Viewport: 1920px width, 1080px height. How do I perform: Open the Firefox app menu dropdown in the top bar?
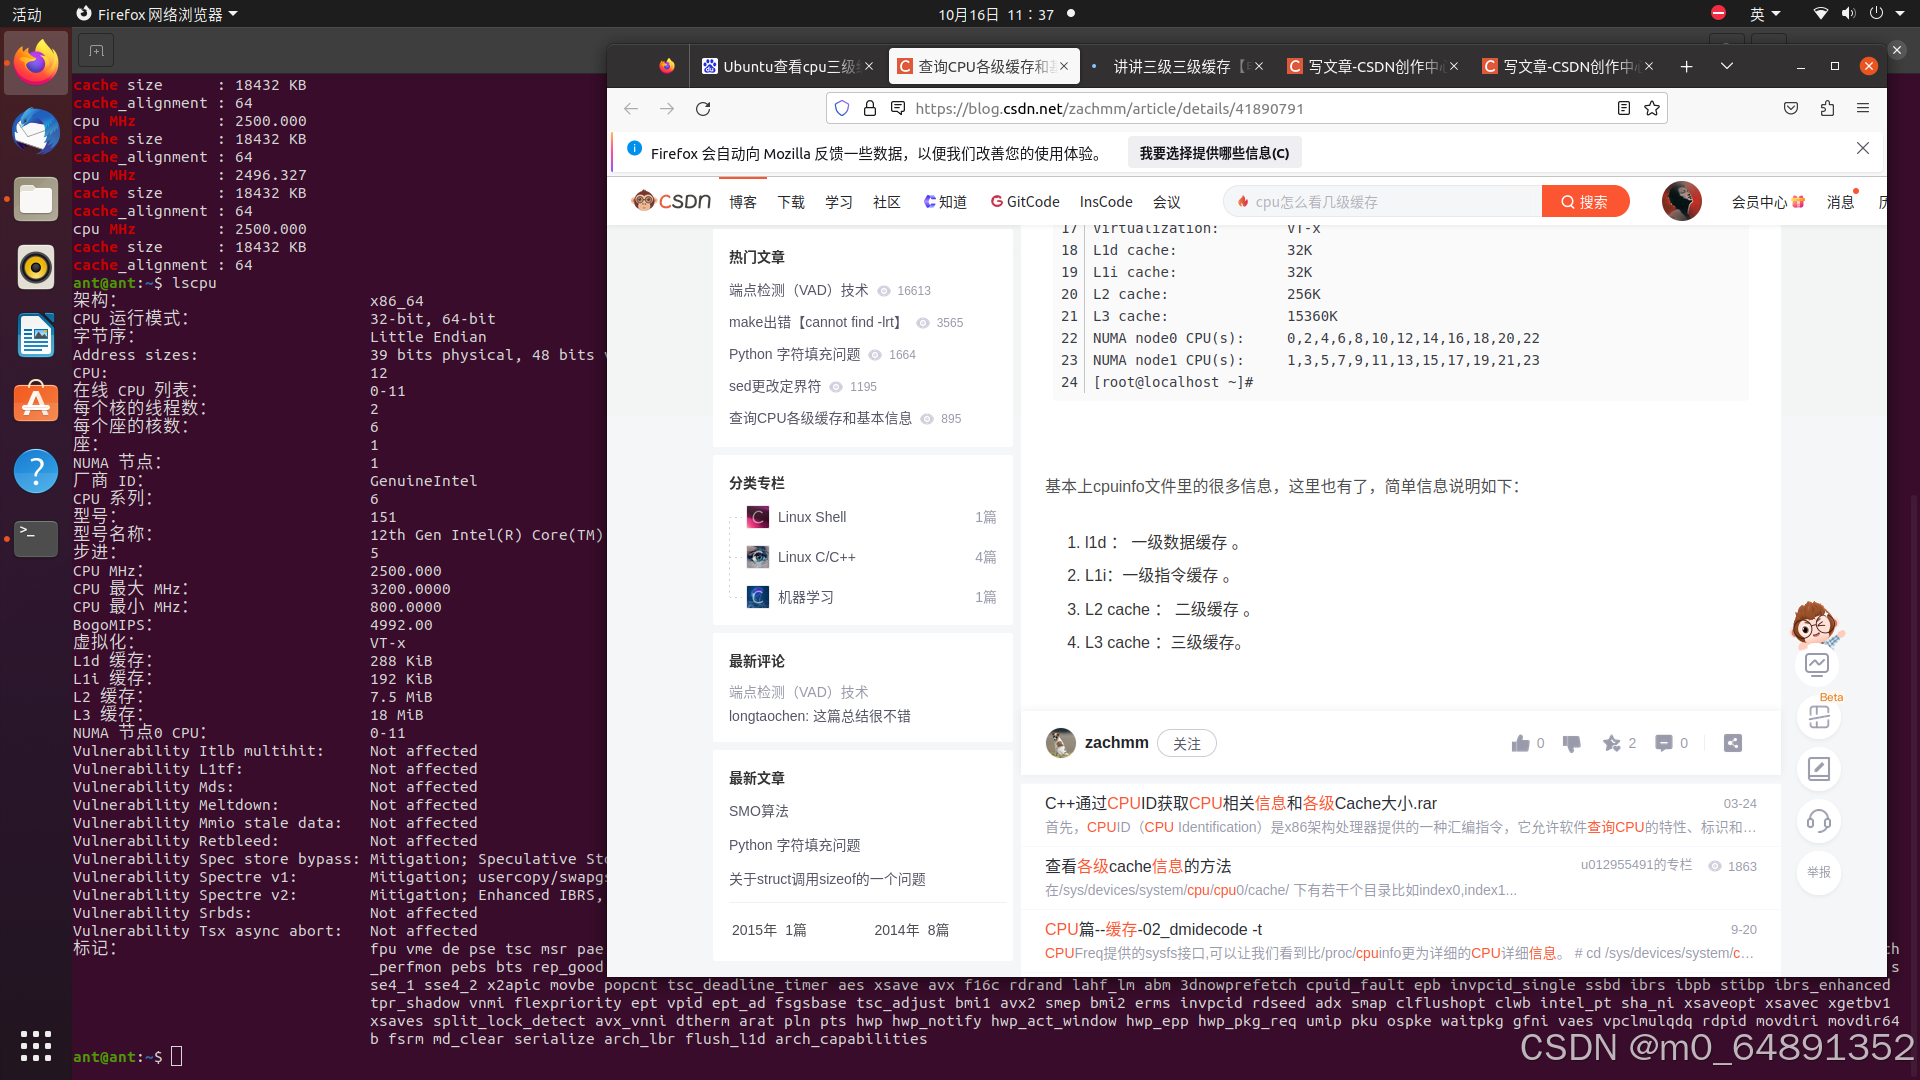157,14
